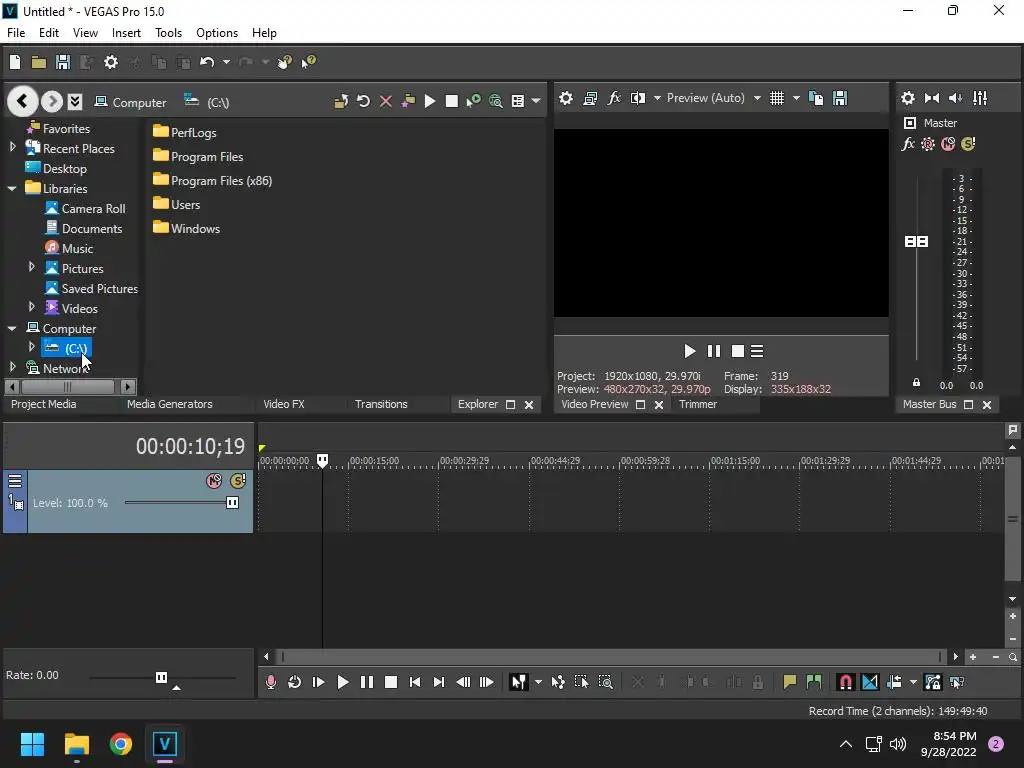Open the Undo history dropdown arrow
The image size is (1024, 768).
pyautogui.click(x=226, y=62)
